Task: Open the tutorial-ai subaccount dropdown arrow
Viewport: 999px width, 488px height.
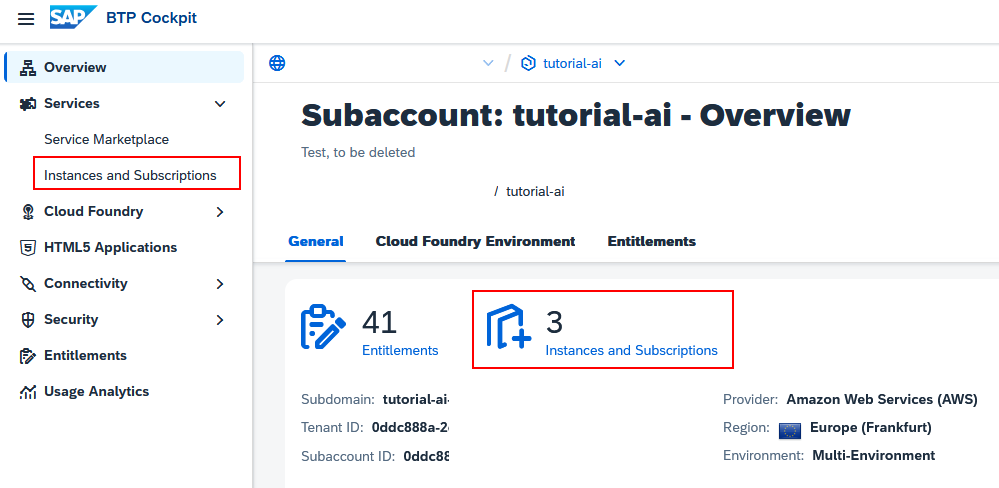Action: coord(619,63)
